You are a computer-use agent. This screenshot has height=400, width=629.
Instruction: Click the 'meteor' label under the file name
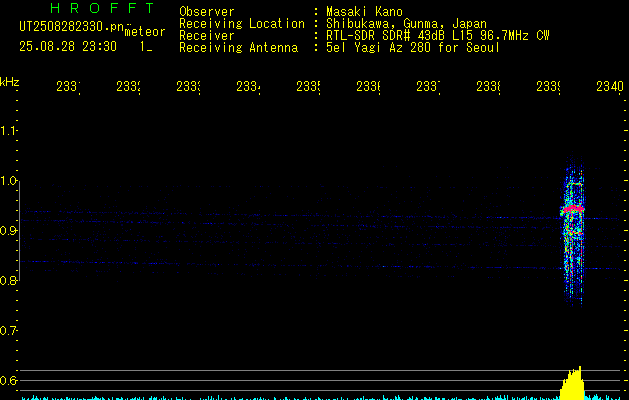click(x=145, y=32)
